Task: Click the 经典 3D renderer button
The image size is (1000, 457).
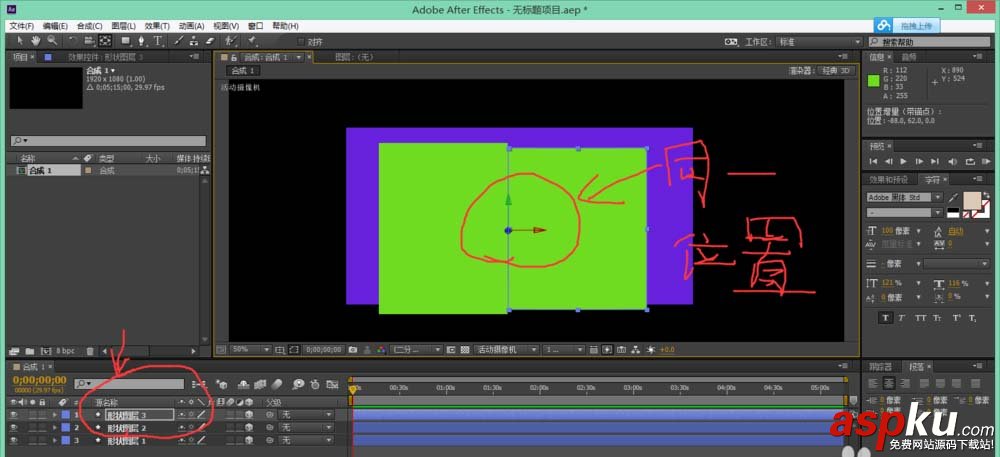Action: click(836, 71)
